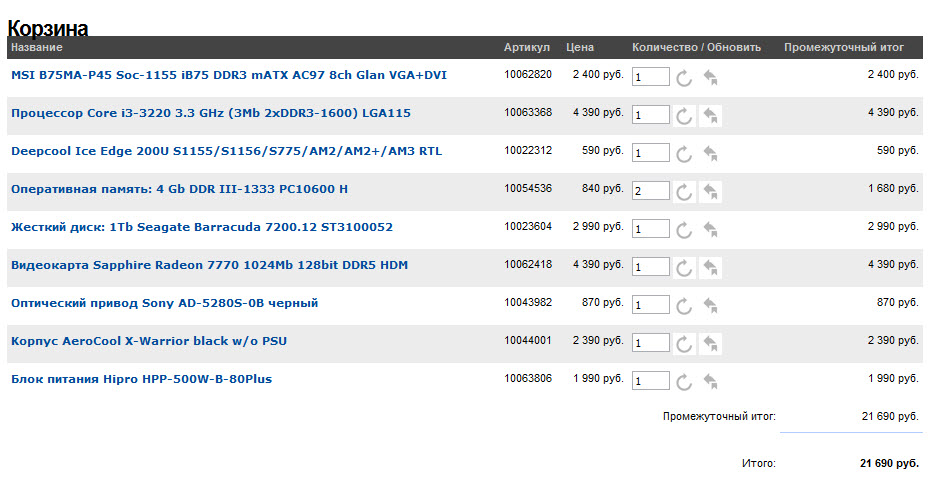This screenshot has height=482, width=931.
Task: Remove the MSI B75MA-P45 motherboard from cart
Action: tap(710, 78)
